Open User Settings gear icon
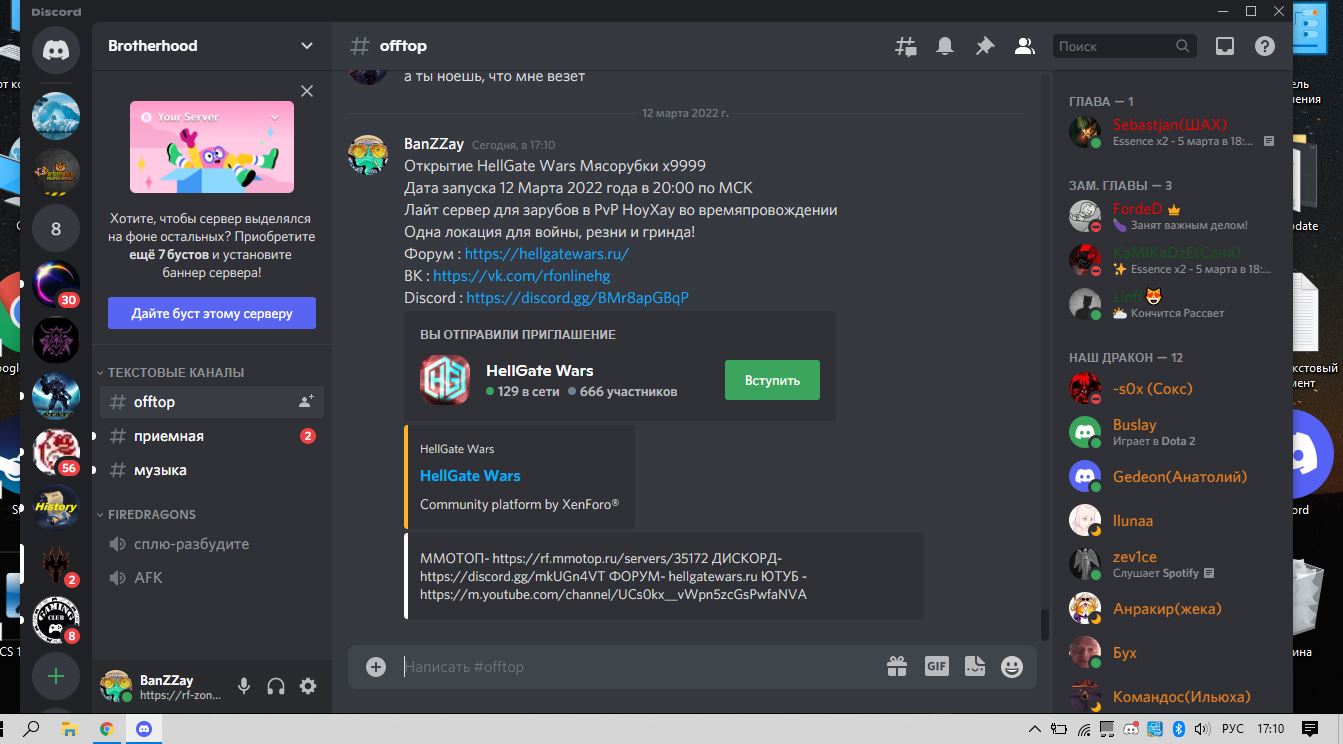 [x=308, y=686]
